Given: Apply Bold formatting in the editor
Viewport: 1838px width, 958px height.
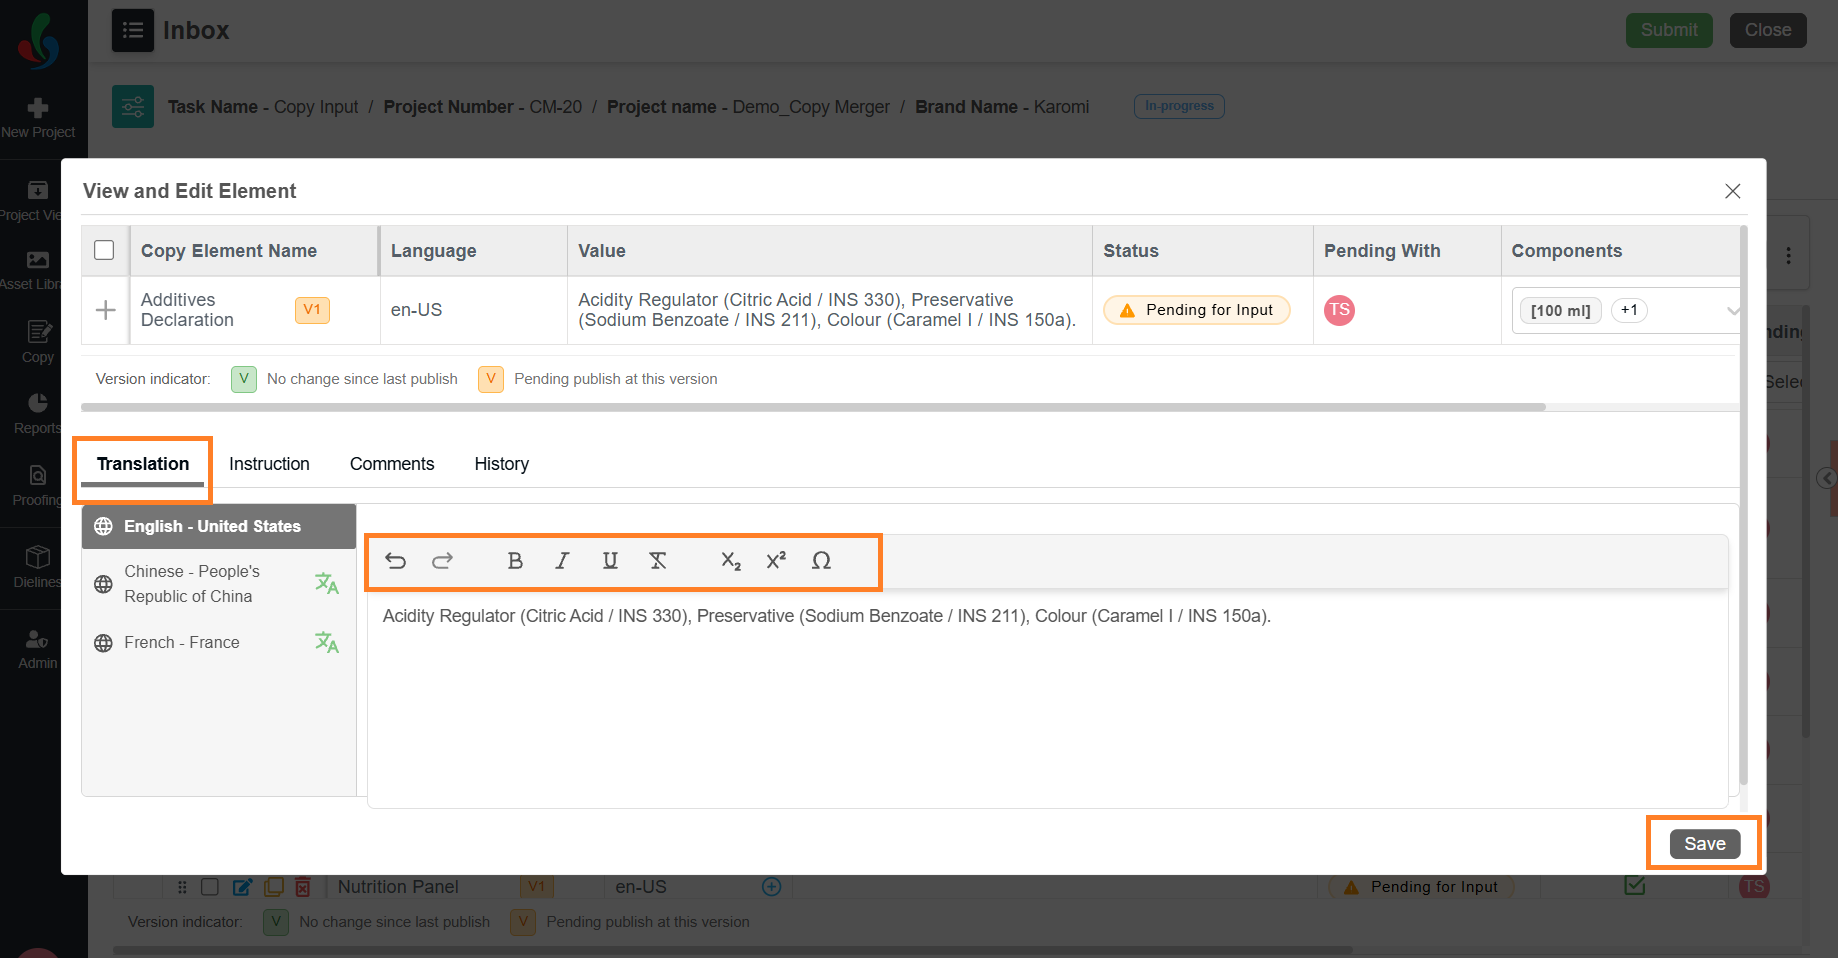Looking at the screenshot, I should click(x=515, y=561).
